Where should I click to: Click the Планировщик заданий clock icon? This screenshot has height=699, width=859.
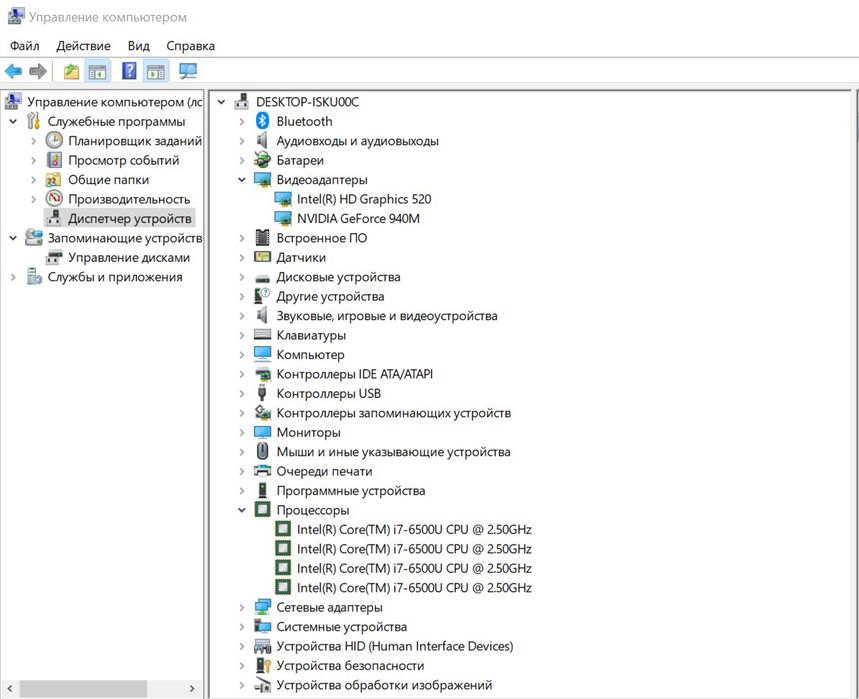(54, 140)
